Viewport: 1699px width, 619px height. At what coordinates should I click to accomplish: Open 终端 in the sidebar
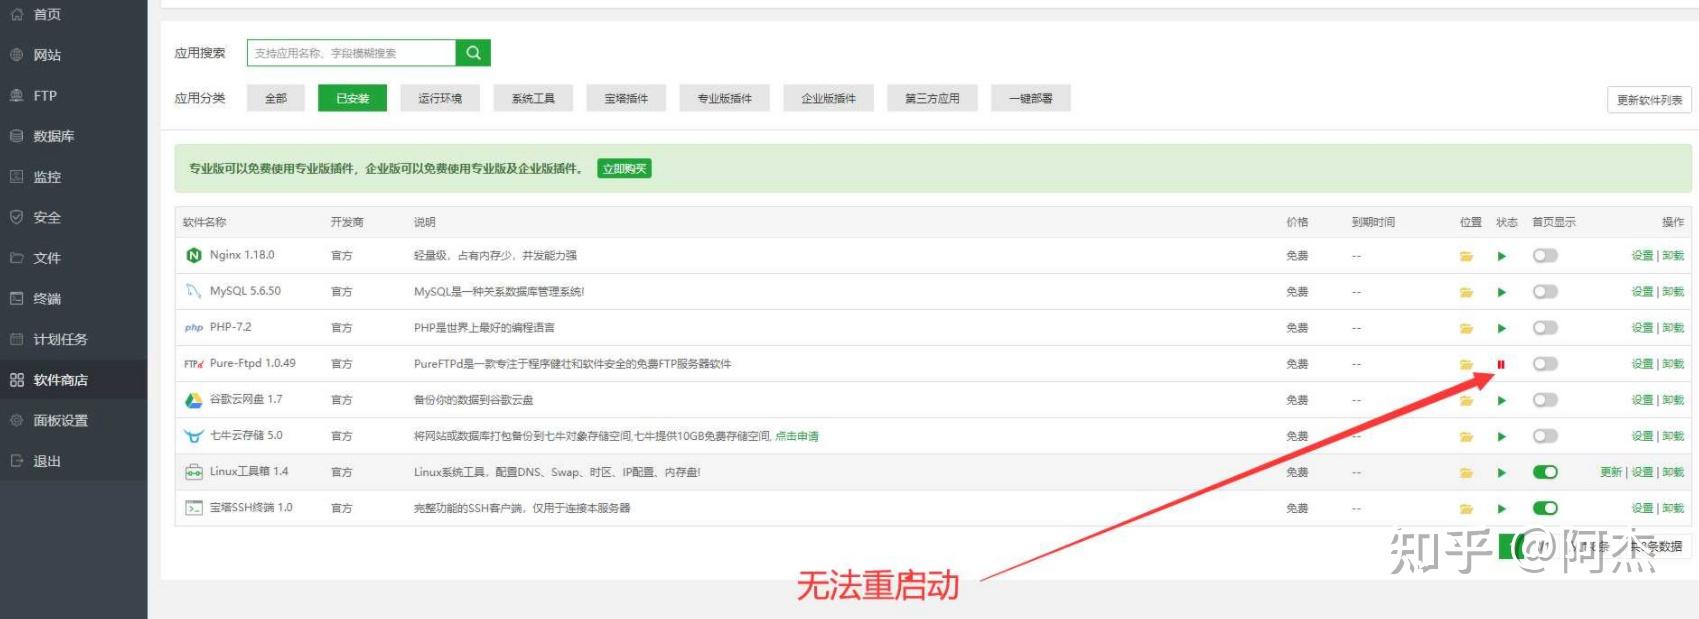(47, 299)
